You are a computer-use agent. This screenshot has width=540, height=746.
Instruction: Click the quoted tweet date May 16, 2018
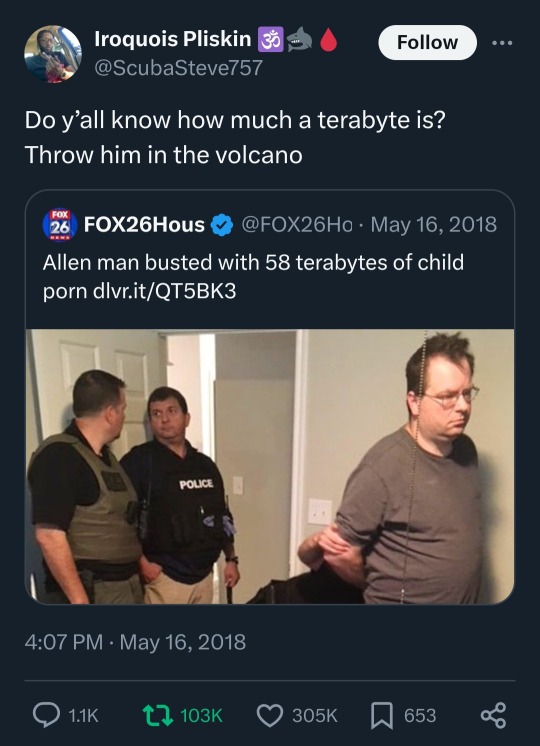pyautogui.click(x=433, y=225)
